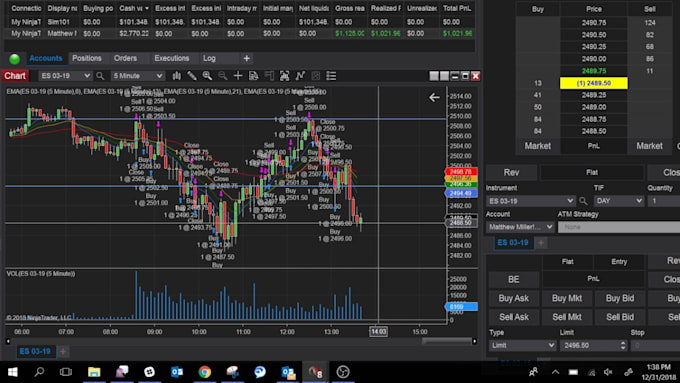Click the BE breakeven button
Image resolution: width=680 pixels, height=383 pixels.
(513, 279)
